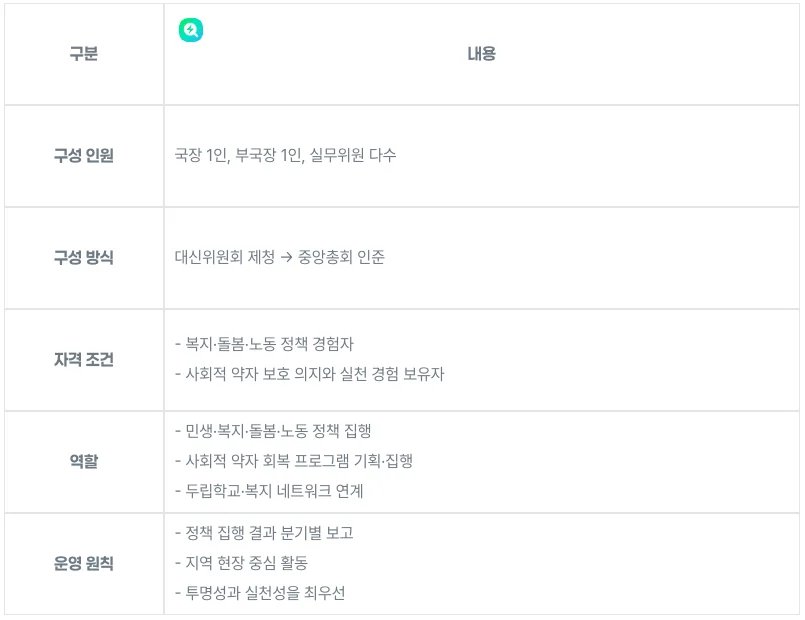
Task: Click the green search icon above the table
Action: pos(190,31)
